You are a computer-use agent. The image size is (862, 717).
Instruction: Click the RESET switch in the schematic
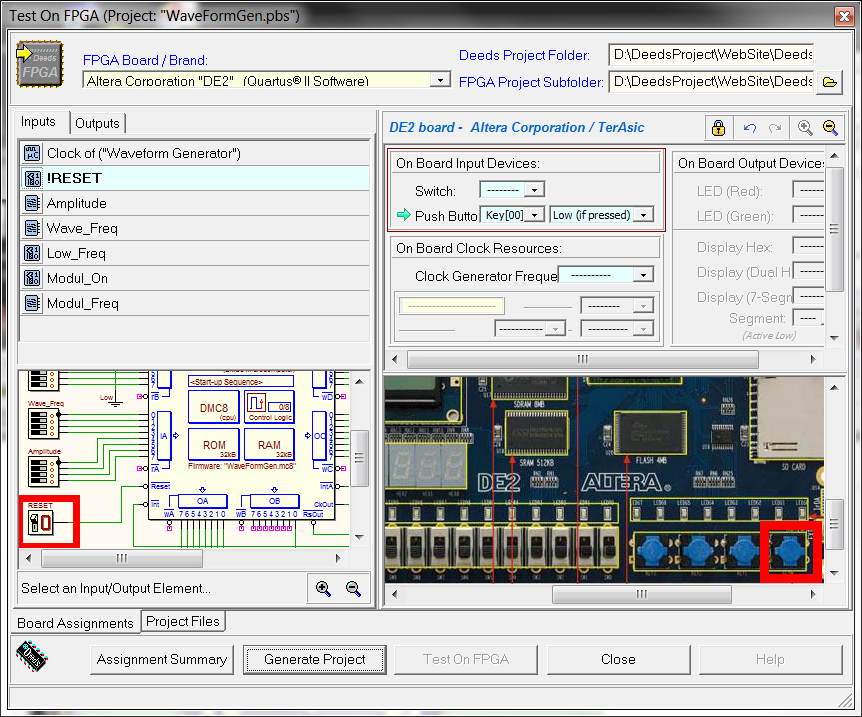tap(41, 522)
